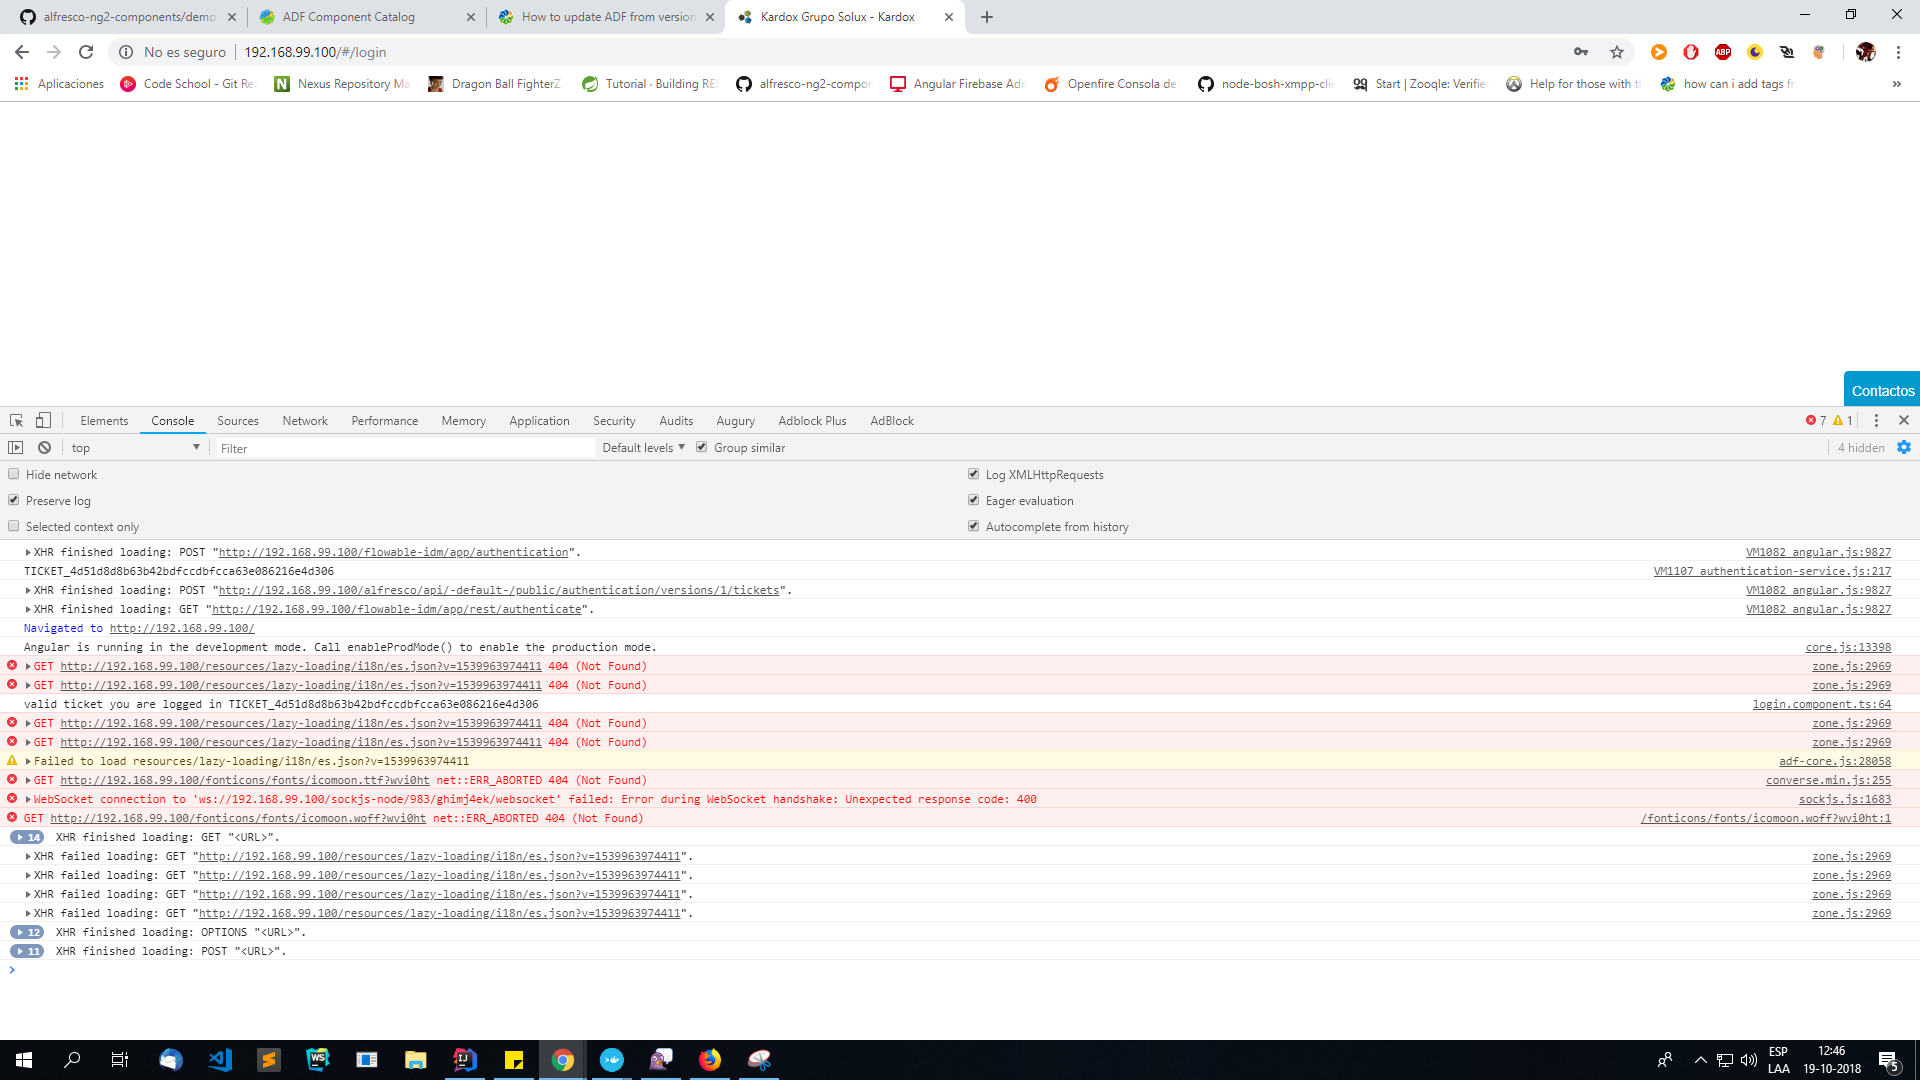Open DevTools customize menu
This screenshot has width=1920, height=1080.
coord(1876,421)
